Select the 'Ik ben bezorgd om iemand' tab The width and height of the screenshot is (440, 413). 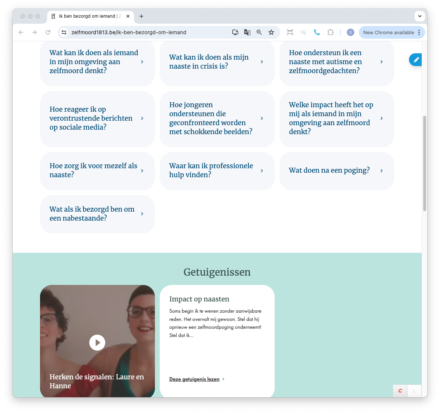point(90,16)
